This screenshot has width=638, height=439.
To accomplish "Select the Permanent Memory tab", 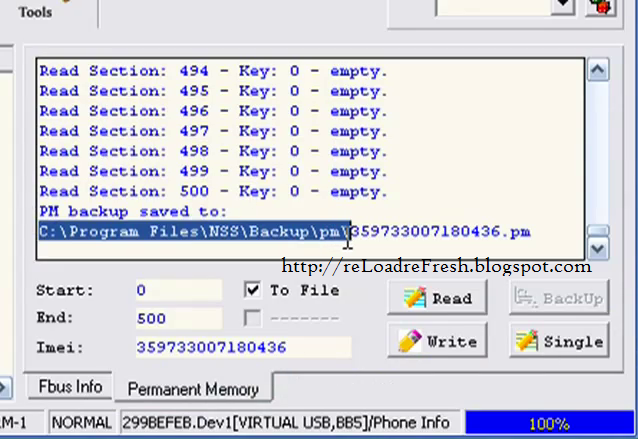I will 193,389.
